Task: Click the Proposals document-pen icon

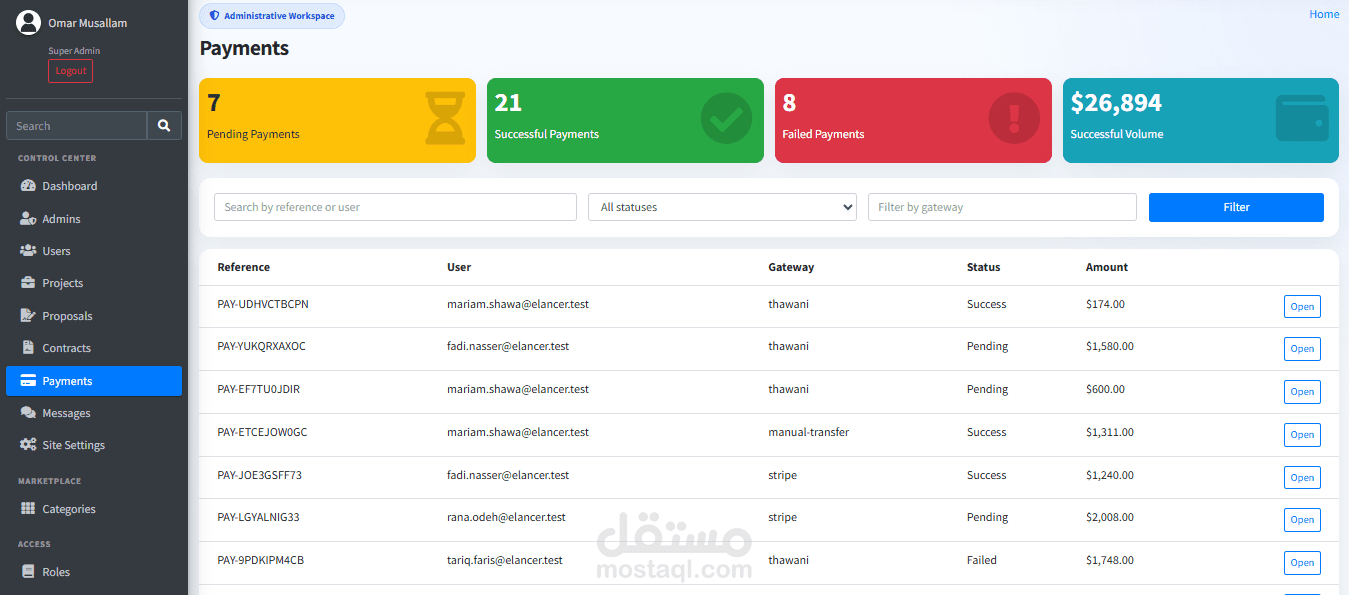Action: (x=28, y=316)
